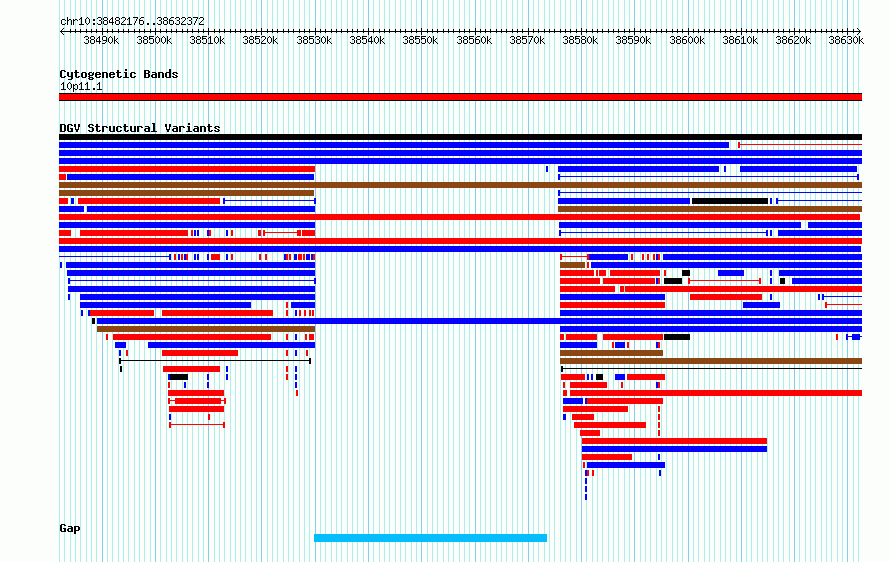Click the 38590k ruler tick label
The height and width of the screenshot is (562, 890).
pyautogui.click(x=633, y=40)
